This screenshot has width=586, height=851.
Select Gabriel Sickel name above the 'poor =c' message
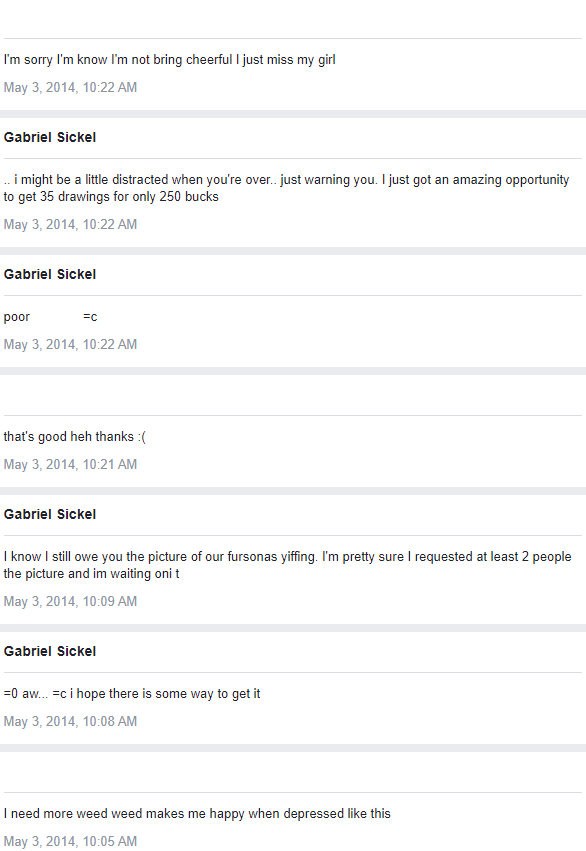pos(50,274)
